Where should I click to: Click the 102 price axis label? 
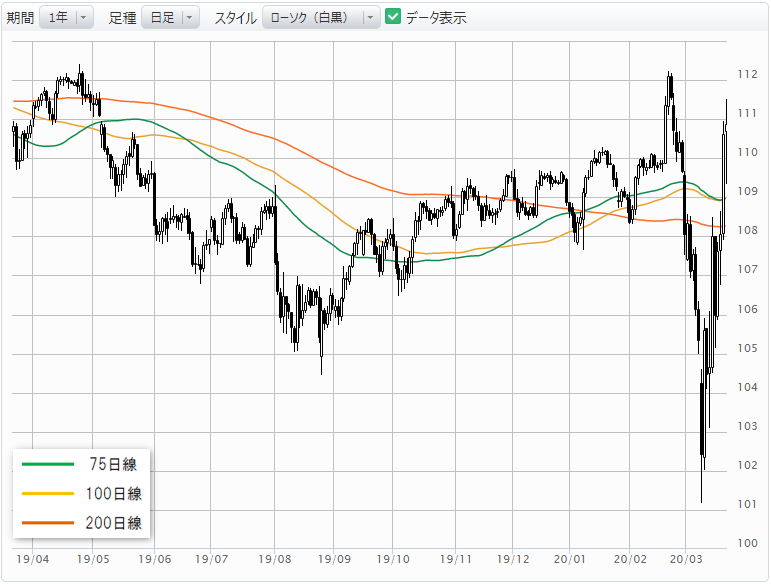(747, 465)
